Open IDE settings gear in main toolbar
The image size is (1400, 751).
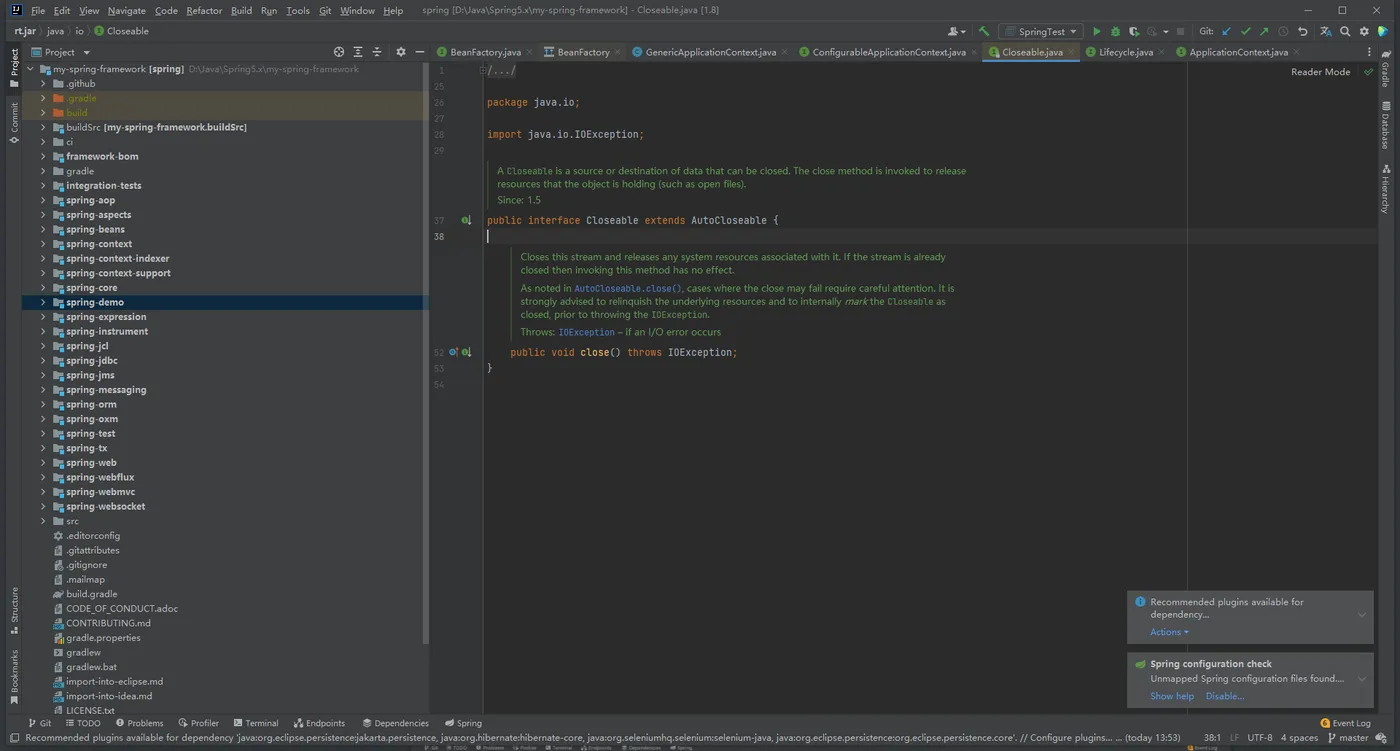point(1364,32)
